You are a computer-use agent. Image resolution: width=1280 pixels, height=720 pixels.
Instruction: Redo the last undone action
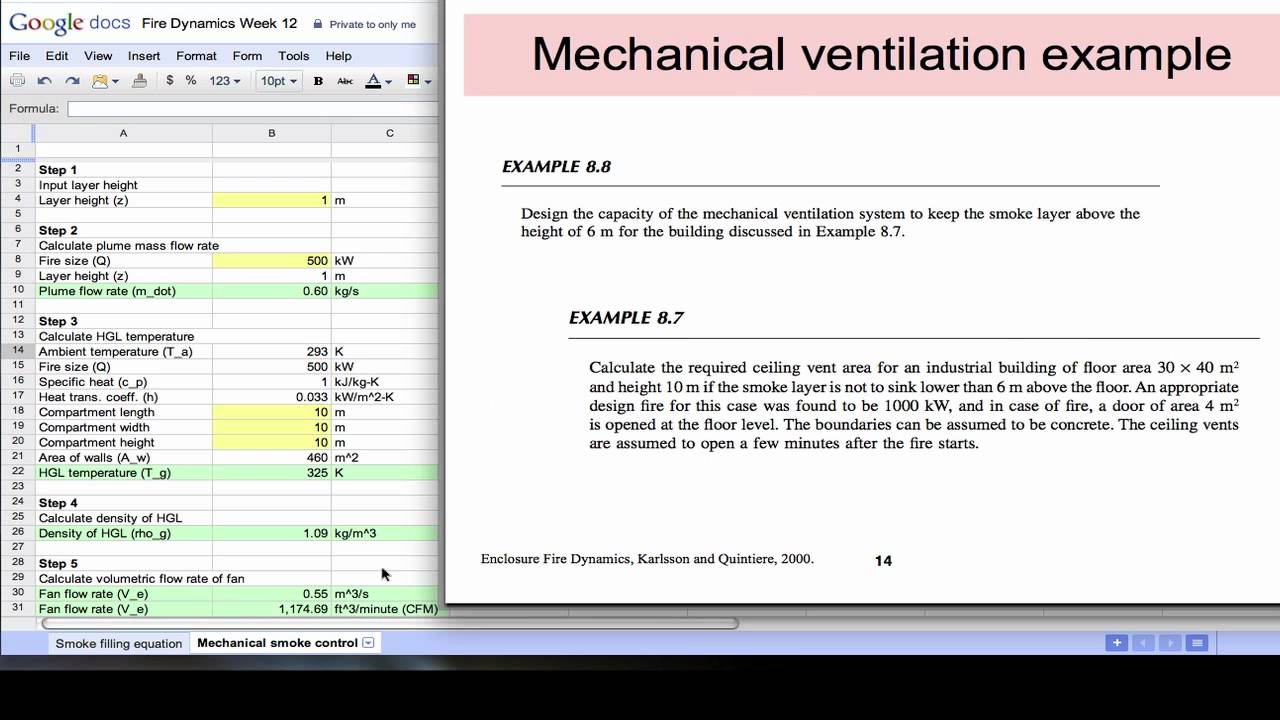point(72,81)
